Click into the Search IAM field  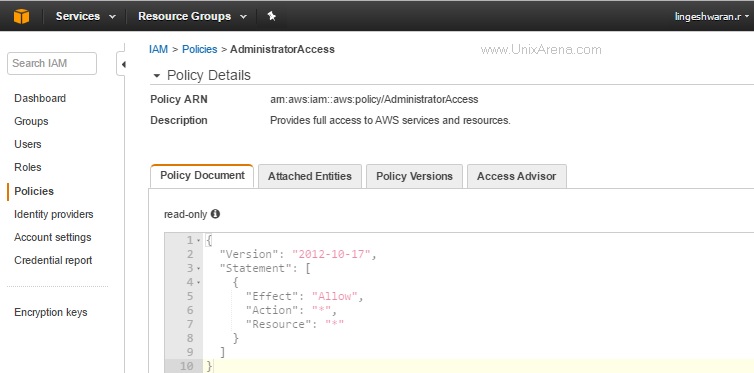[x=52, y=63]
